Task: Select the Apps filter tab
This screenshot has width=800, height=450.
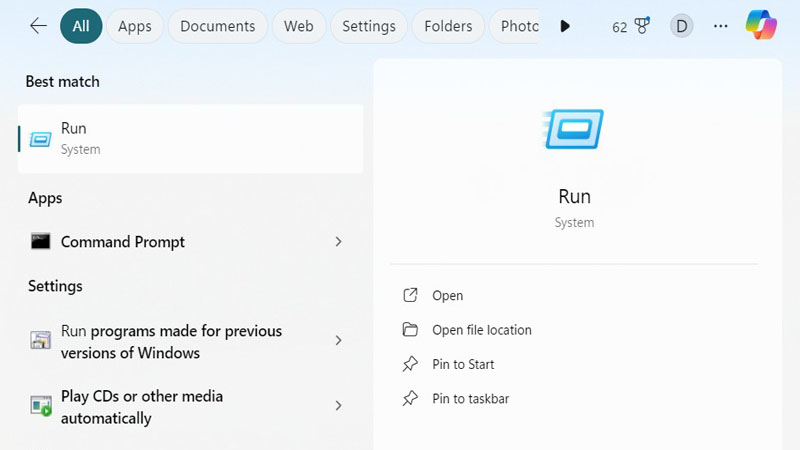Action: click(134, 26)
